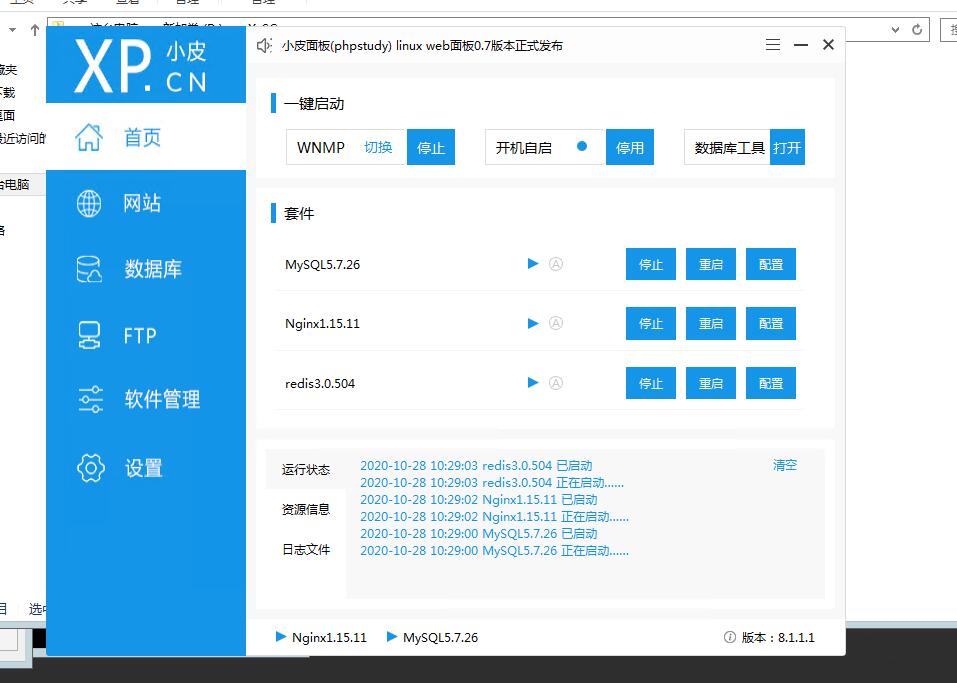957x683 pixels.
Task: Switch to the 资源信息 resource info tab
Action: point(305,509)
